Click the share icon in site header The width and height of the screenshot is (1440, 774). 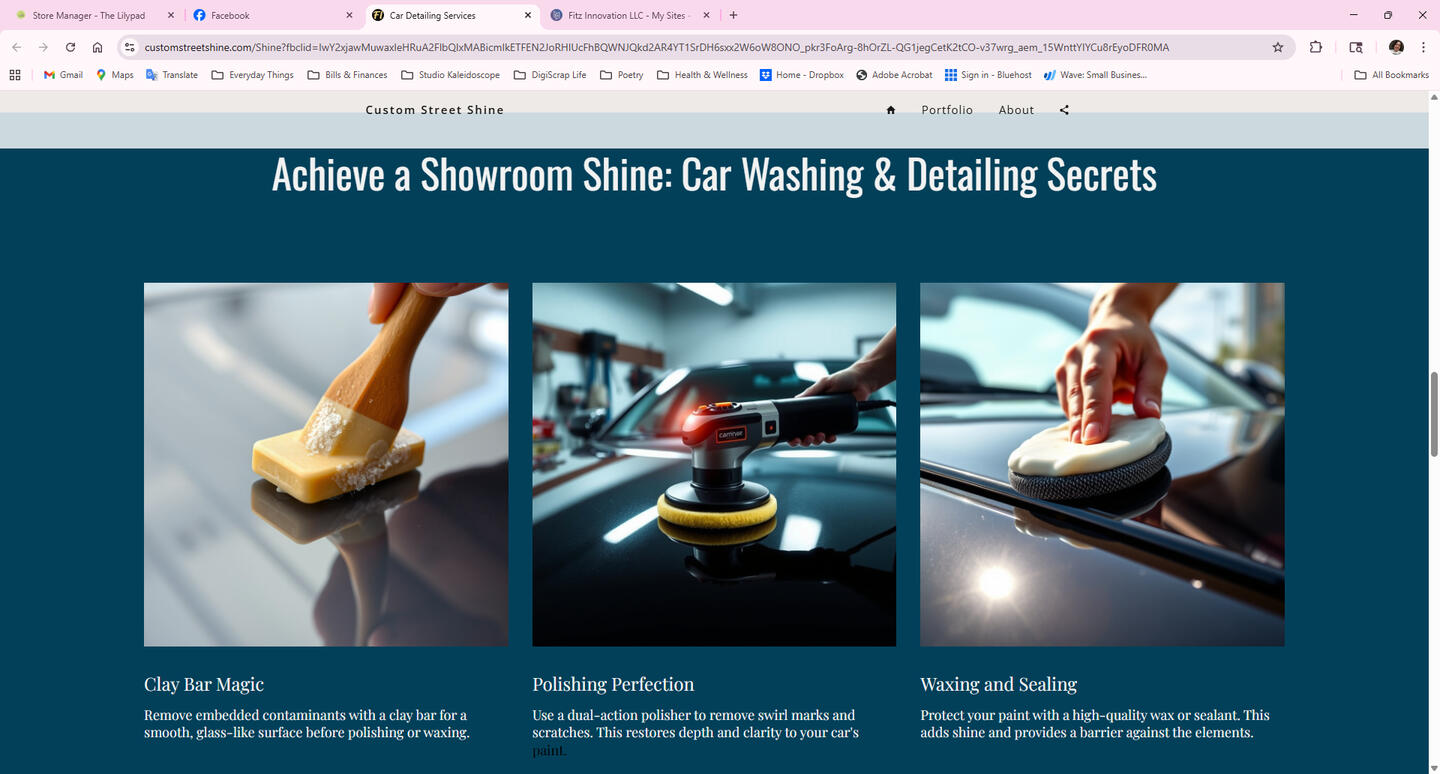pos(1064,110)
